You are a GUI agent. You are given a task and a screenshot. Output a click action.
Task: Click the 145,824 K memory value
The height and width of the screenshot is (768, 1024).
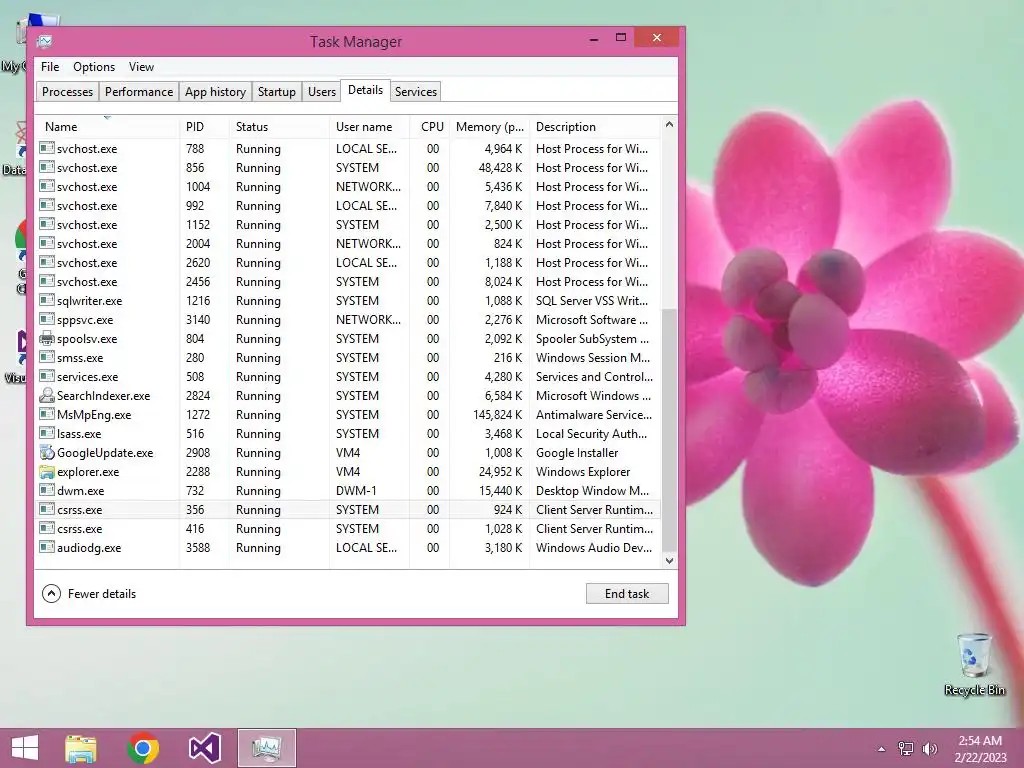[x=498, y=415]
